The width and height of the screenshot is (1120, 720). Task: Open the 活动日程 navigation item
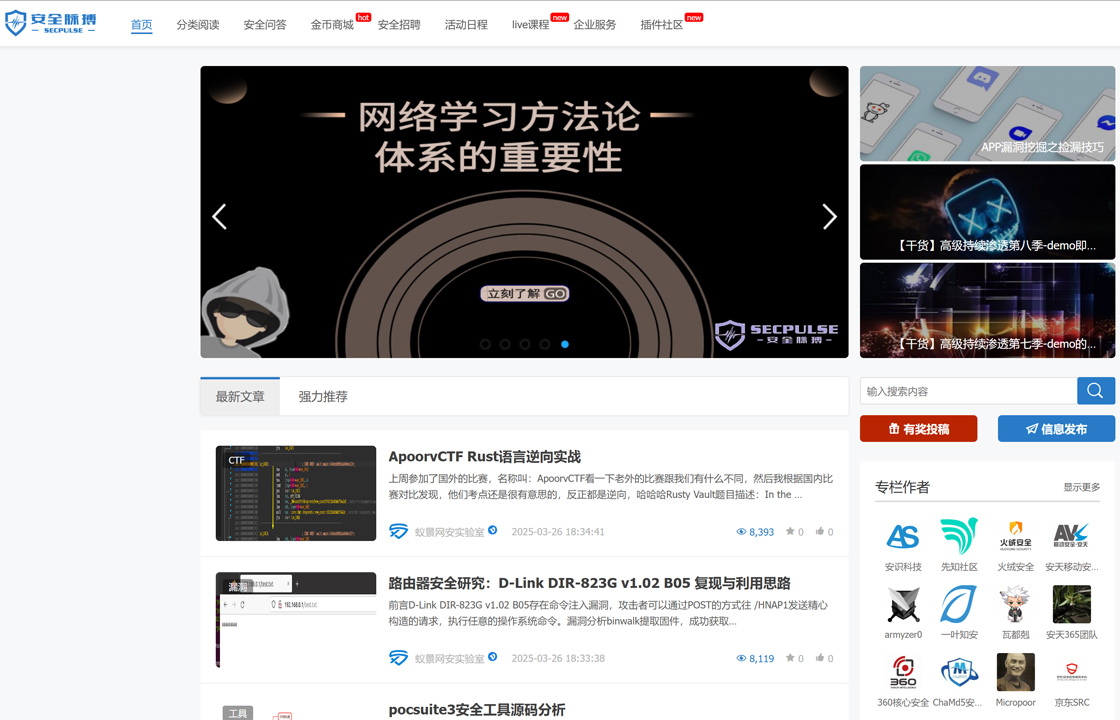coord(466,25)
